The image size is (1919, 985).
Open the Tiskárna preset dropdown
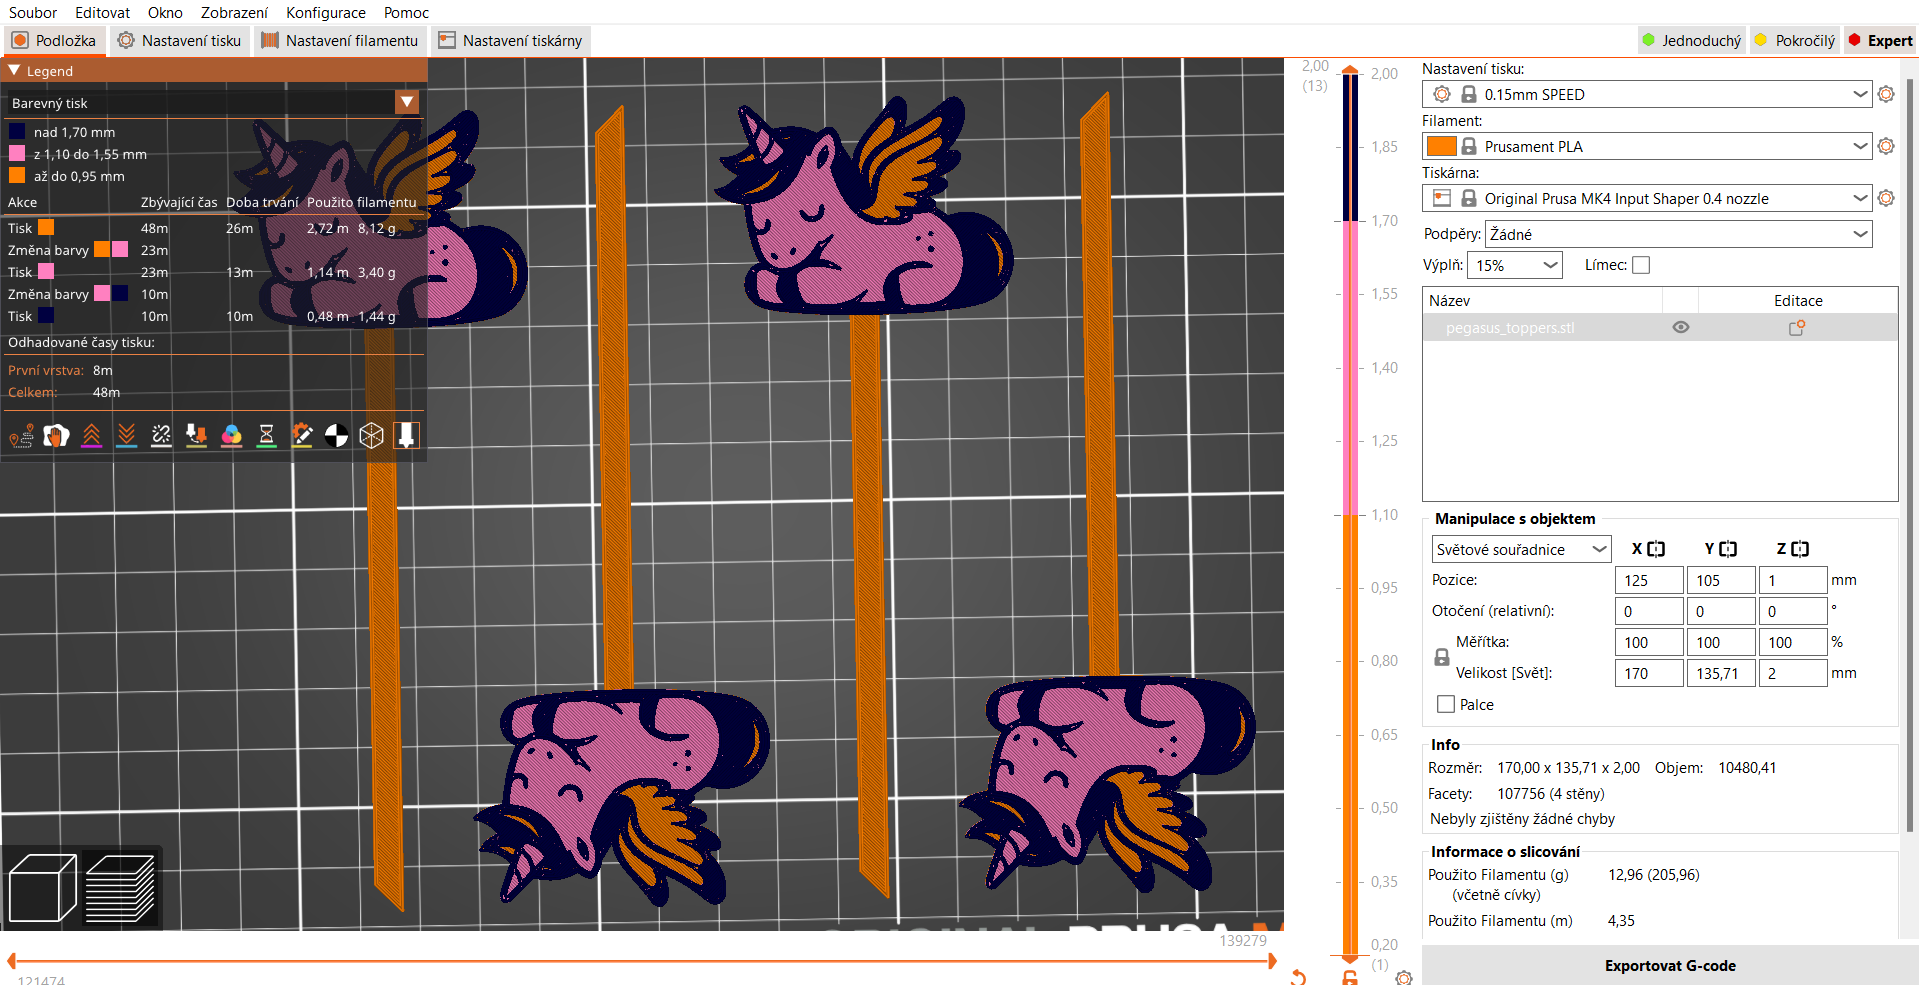coord(1647,198)
